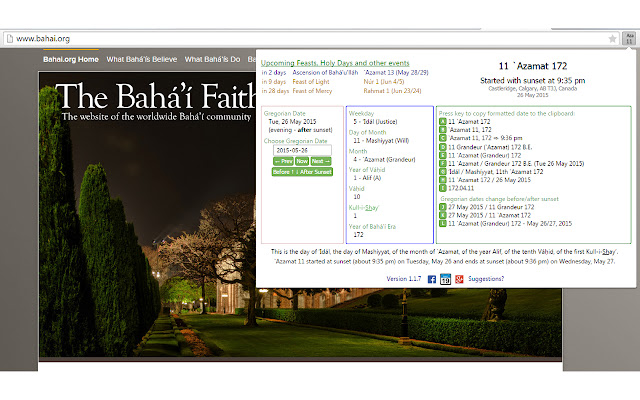Click the header '11 Azamat 172'
The width and height of the screenshot is (640, 400).
533,66
